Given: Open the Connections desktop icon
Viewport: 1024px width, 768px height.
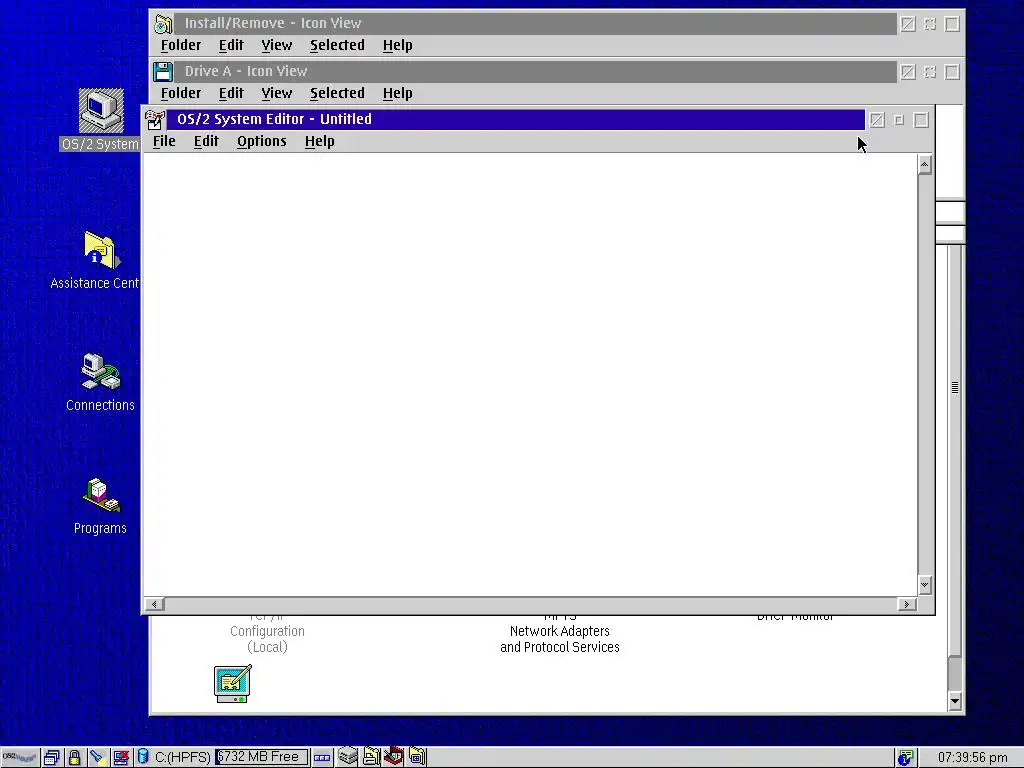Looking at the screenshot, I should (x=101, y=372).
